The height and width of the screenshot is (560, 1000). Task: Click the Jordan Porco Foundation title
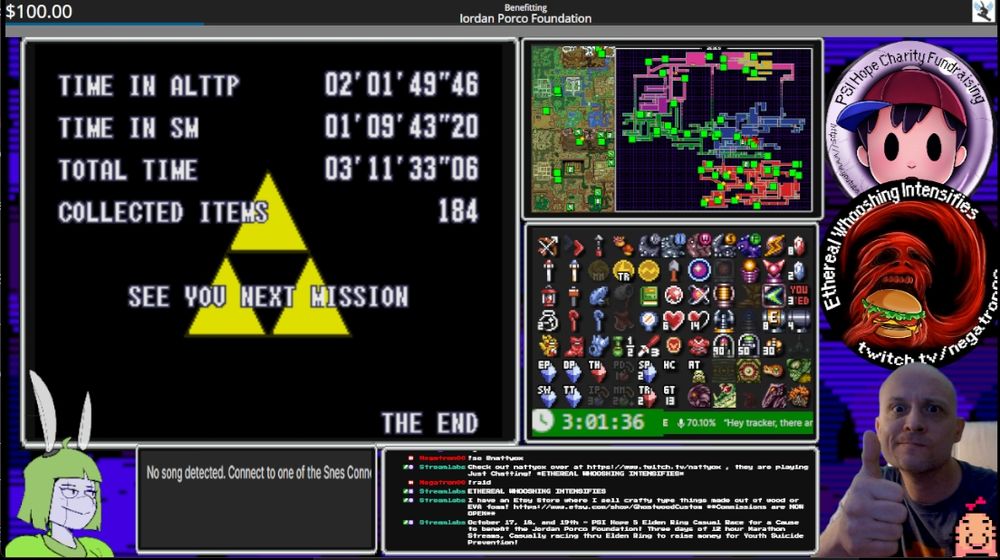tap(526, 18)
